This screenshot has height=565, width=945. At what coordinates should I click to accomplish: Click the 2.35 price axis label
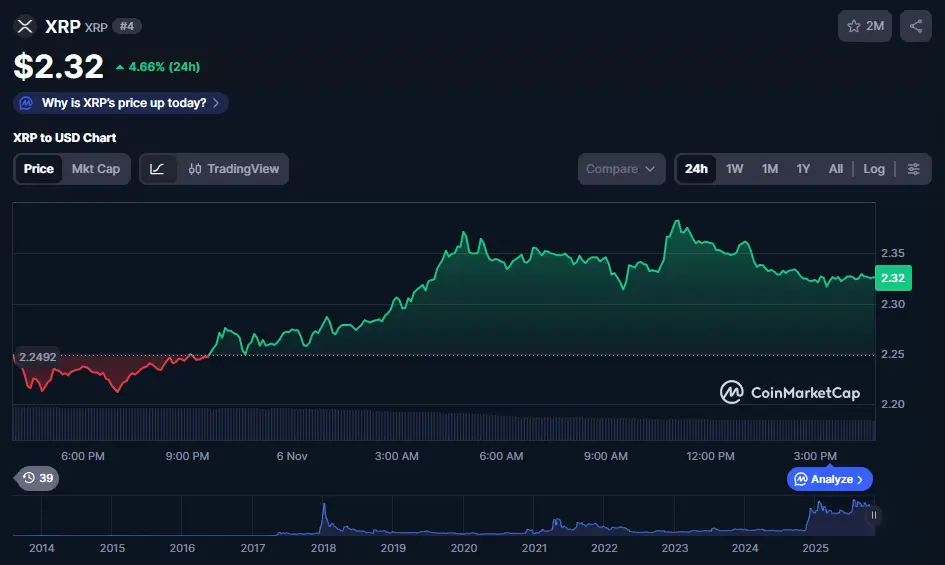pos(893,253)
